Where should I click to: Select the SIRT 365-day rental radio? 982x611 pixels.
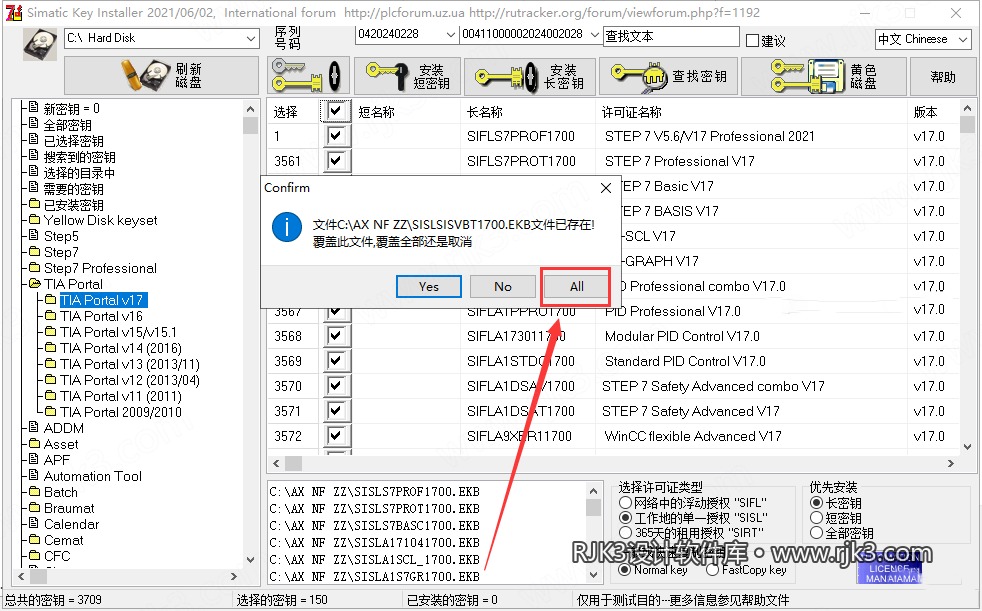(x=625, y=533)
